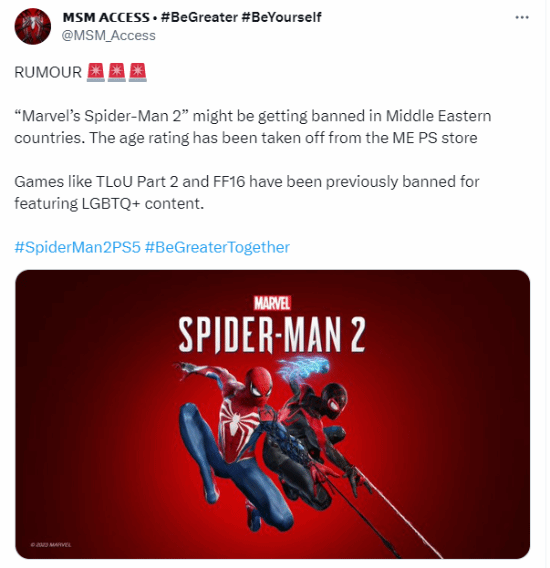The image size is (550, 568).
Task: Open the #SpiderMan2PS5 hashtag
Action: click(77, 247)
